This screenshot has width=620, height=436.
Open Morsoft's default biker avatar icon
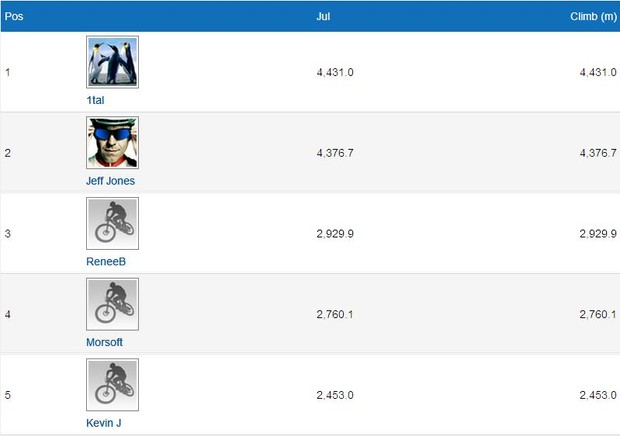(x=112, y=304)
